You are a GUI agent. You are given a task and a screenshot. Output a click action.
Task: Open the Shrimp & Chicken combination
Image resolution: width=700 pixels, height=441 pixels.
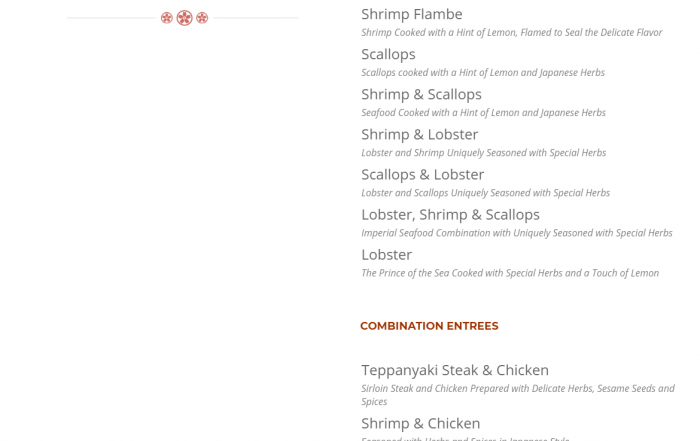(420, 423)
